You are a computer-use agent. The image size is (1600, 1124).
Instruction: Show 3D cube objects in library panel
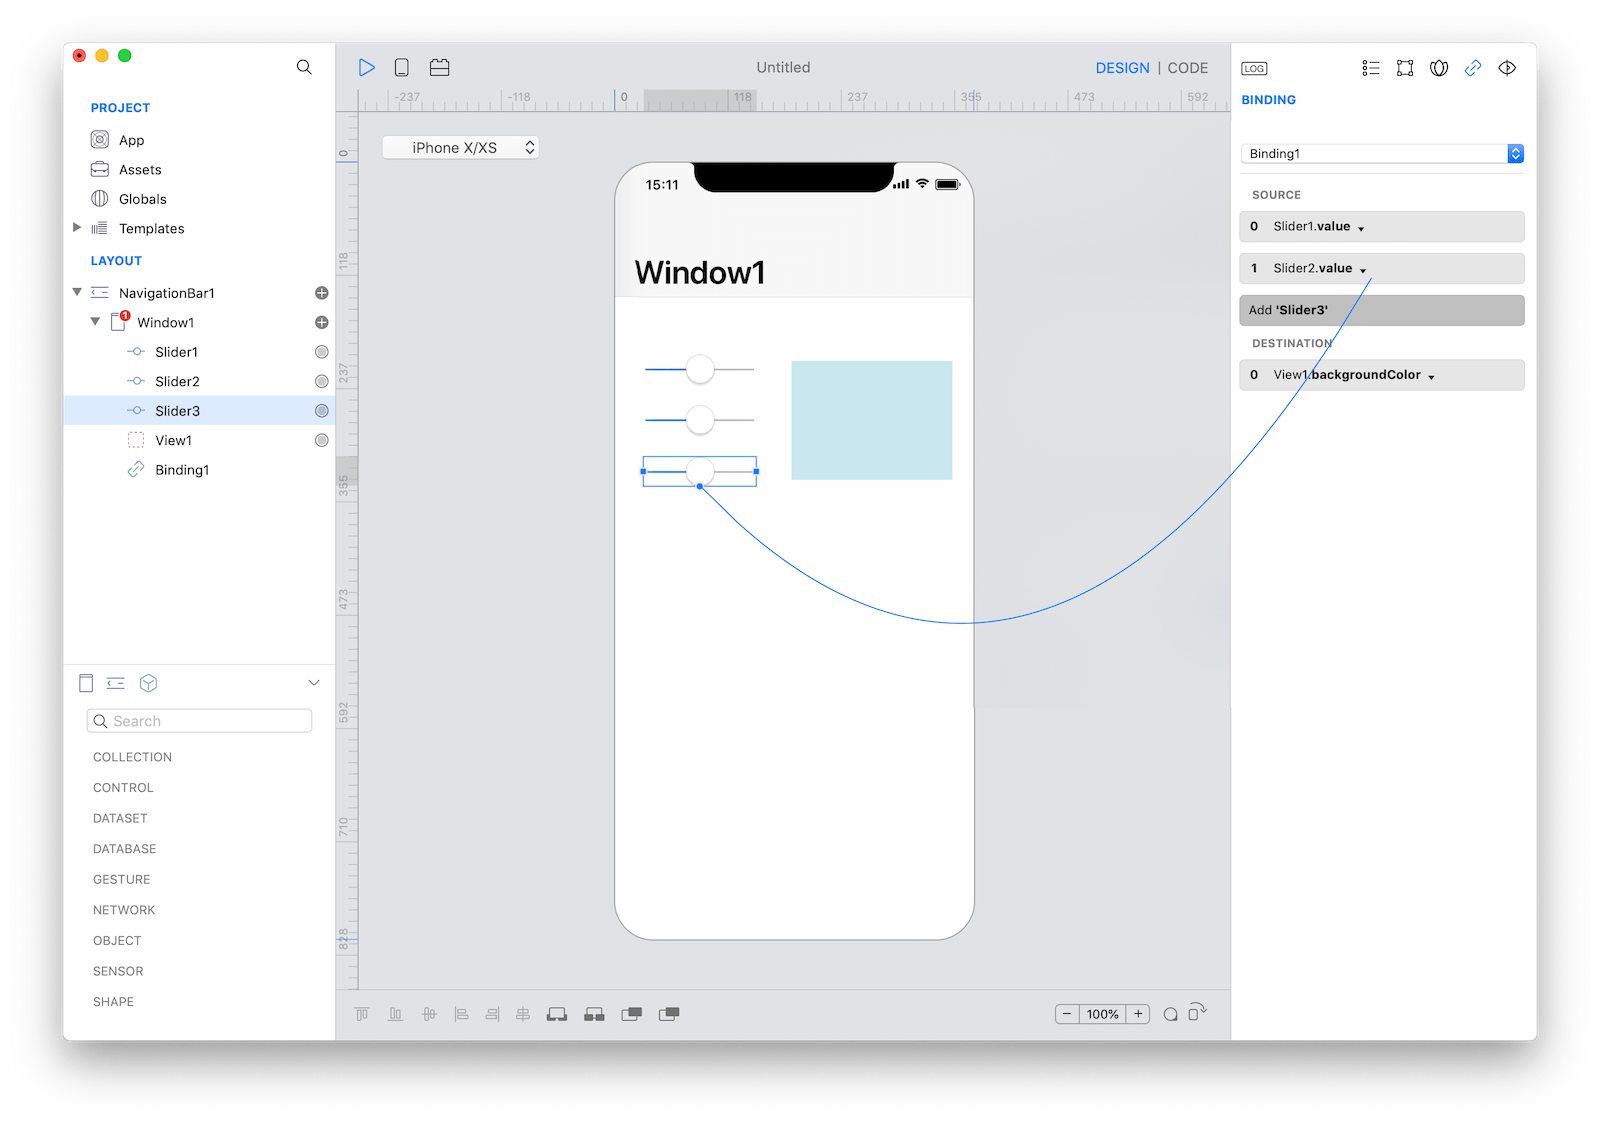pos(149,683)
